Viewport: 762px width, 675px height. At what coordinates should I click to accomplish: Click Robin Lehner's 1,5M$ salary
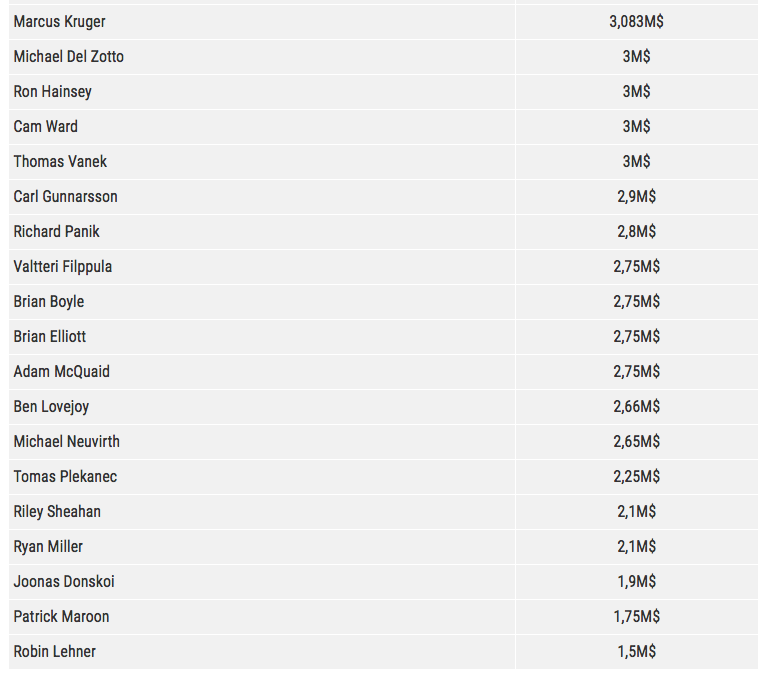(x=636, y=651)
